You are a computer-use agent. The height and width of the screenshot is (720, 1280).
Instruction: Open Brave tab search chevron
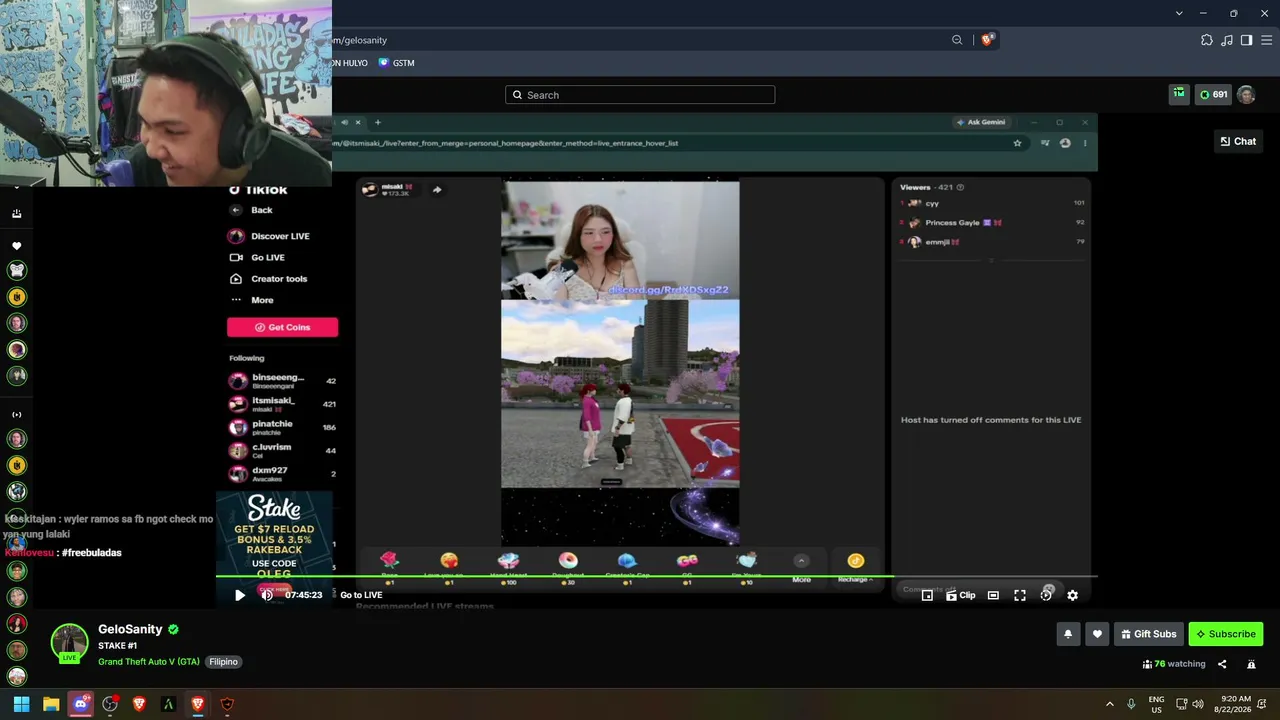point(1179,13)
